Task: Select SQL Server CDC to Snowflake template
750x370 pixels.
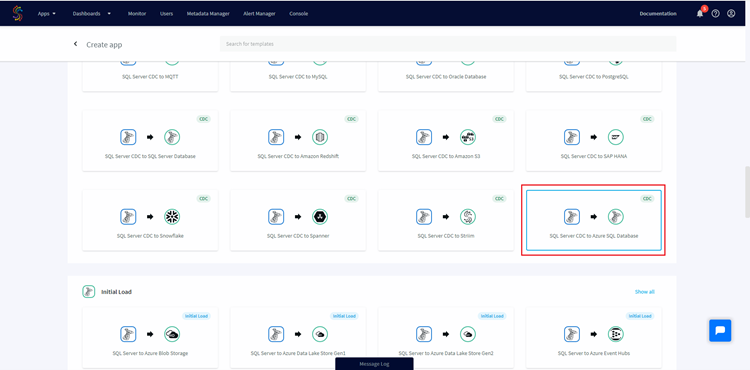Action: coord(150,220)
